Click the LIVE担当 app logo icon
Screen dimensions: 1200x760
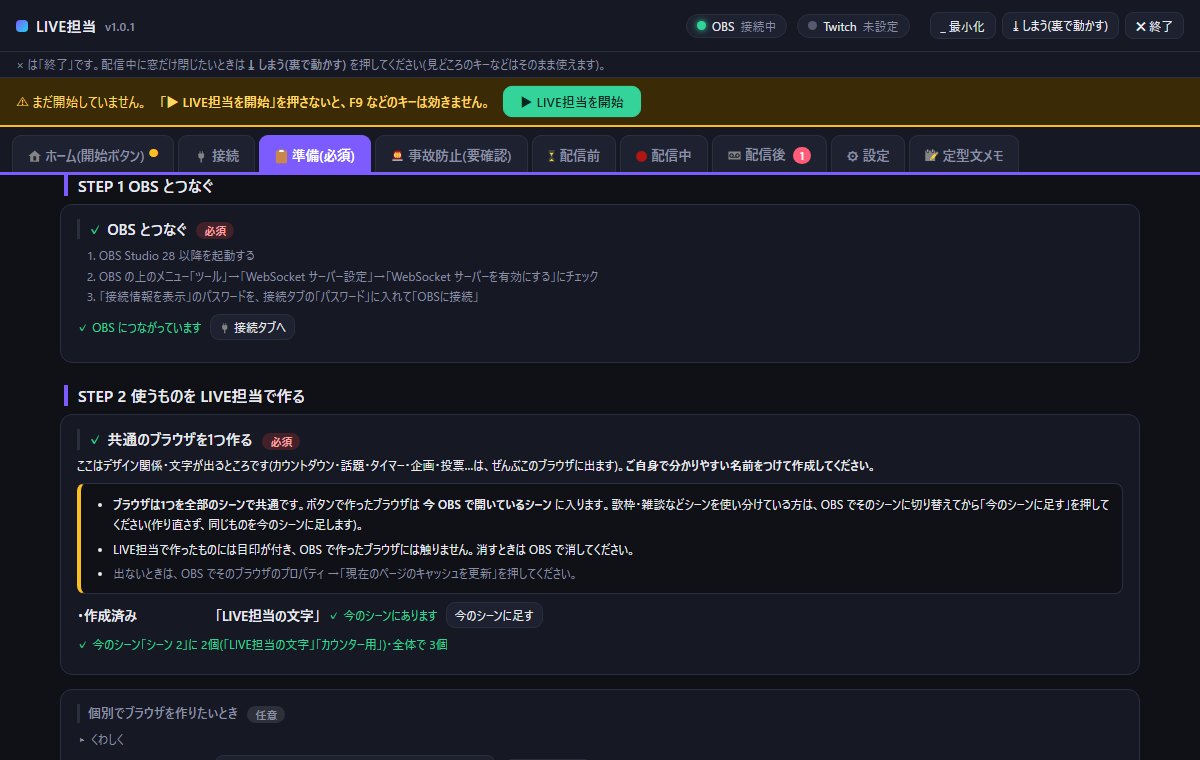click(23, 26)
